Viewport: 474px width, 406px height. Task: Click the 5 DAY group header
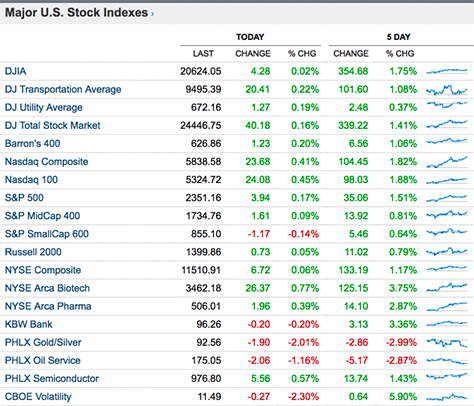pyautogui.click(x=398, y=37)
